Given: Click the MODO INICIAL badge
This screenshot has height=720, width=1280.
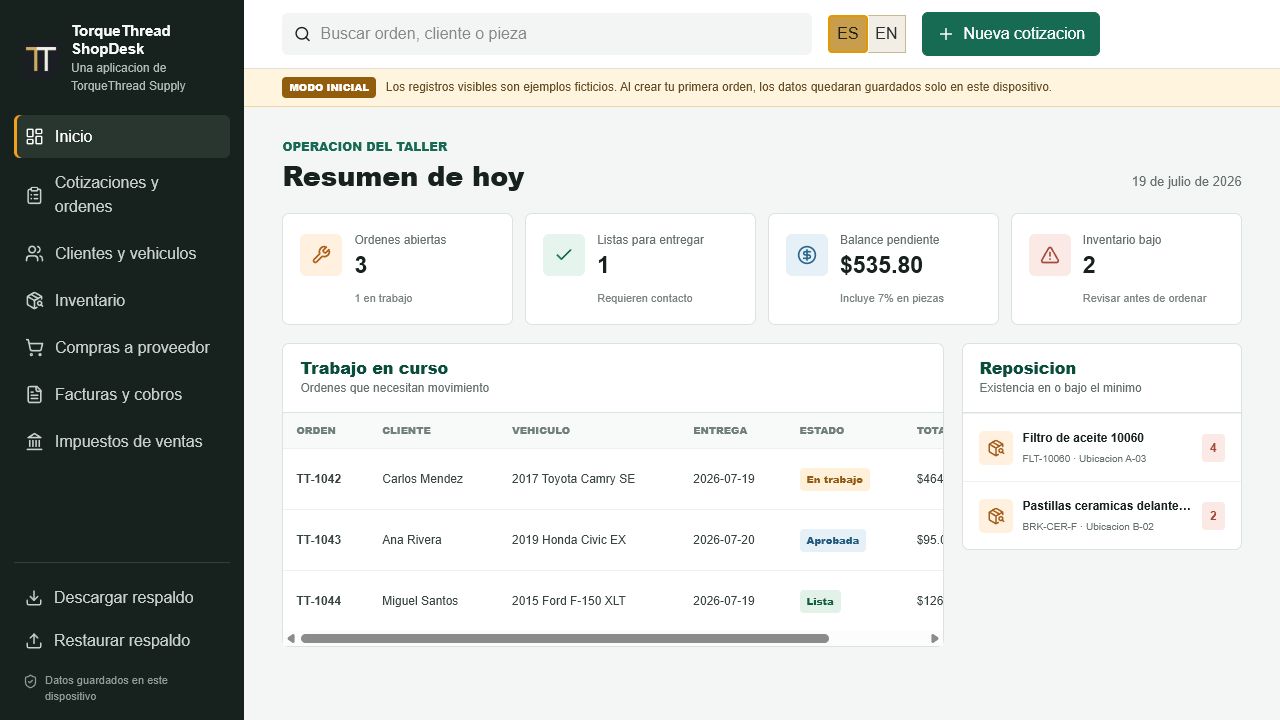Looking at the screenshot, I should point(329,88).
